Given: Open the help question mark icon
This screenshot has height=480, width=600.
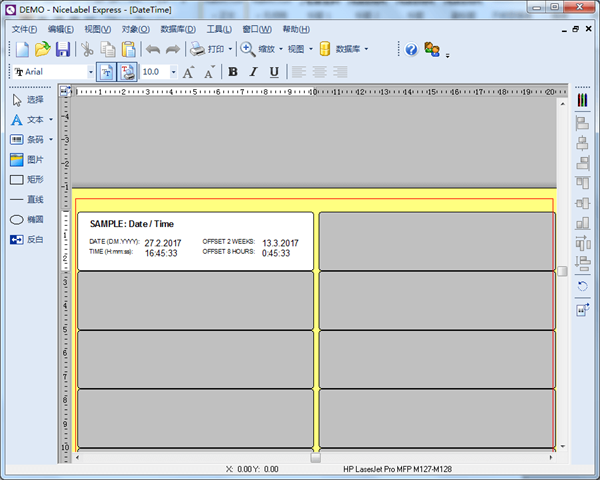Looking at the screenshot, I should [411, 49].
